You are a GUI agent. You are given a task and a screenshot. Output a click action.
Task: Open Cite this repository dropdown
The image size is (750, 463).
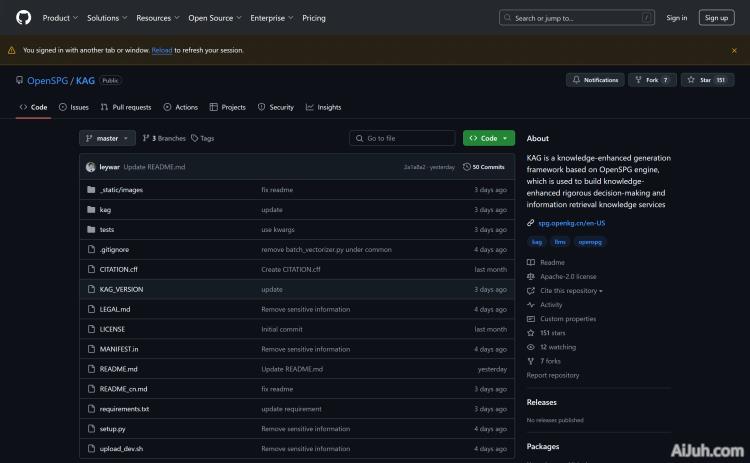click(x=572, y=290)
